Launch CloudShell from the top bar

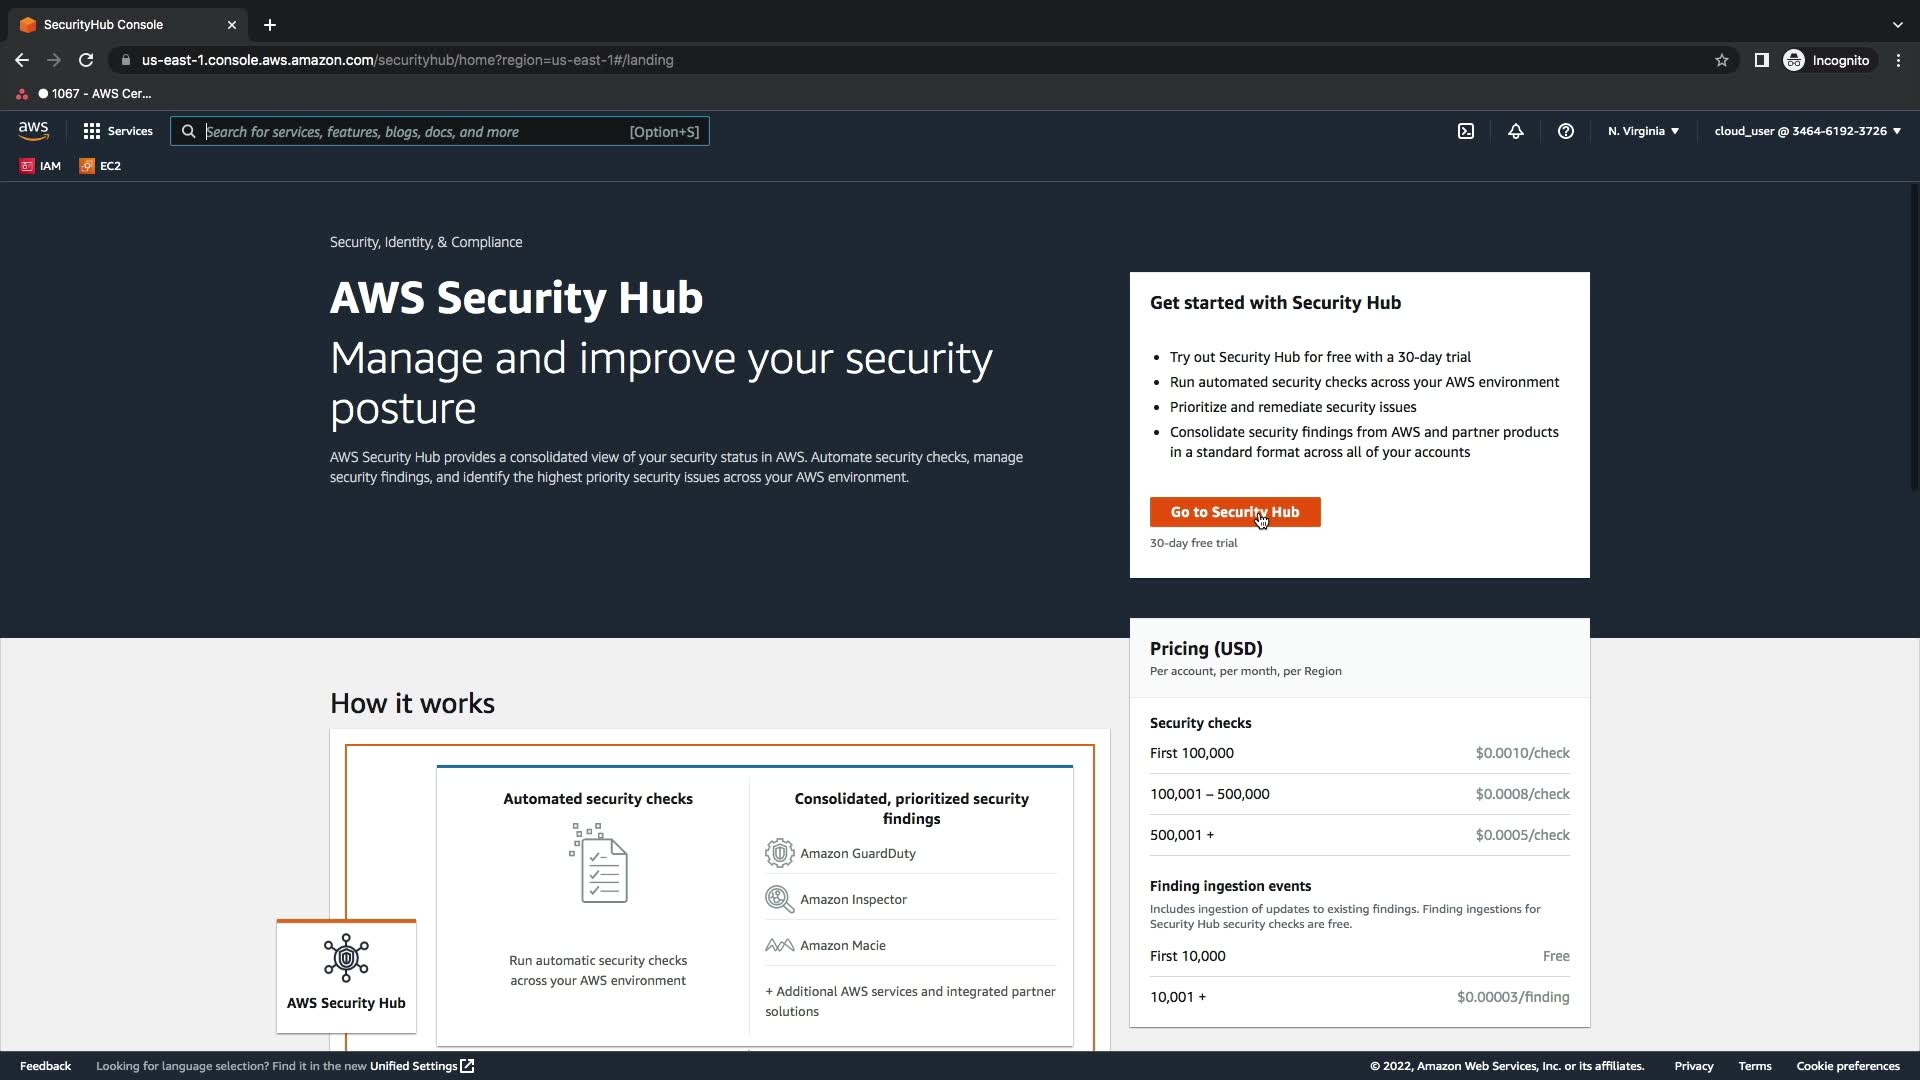pyautogui.click(x=1466, y=131)
